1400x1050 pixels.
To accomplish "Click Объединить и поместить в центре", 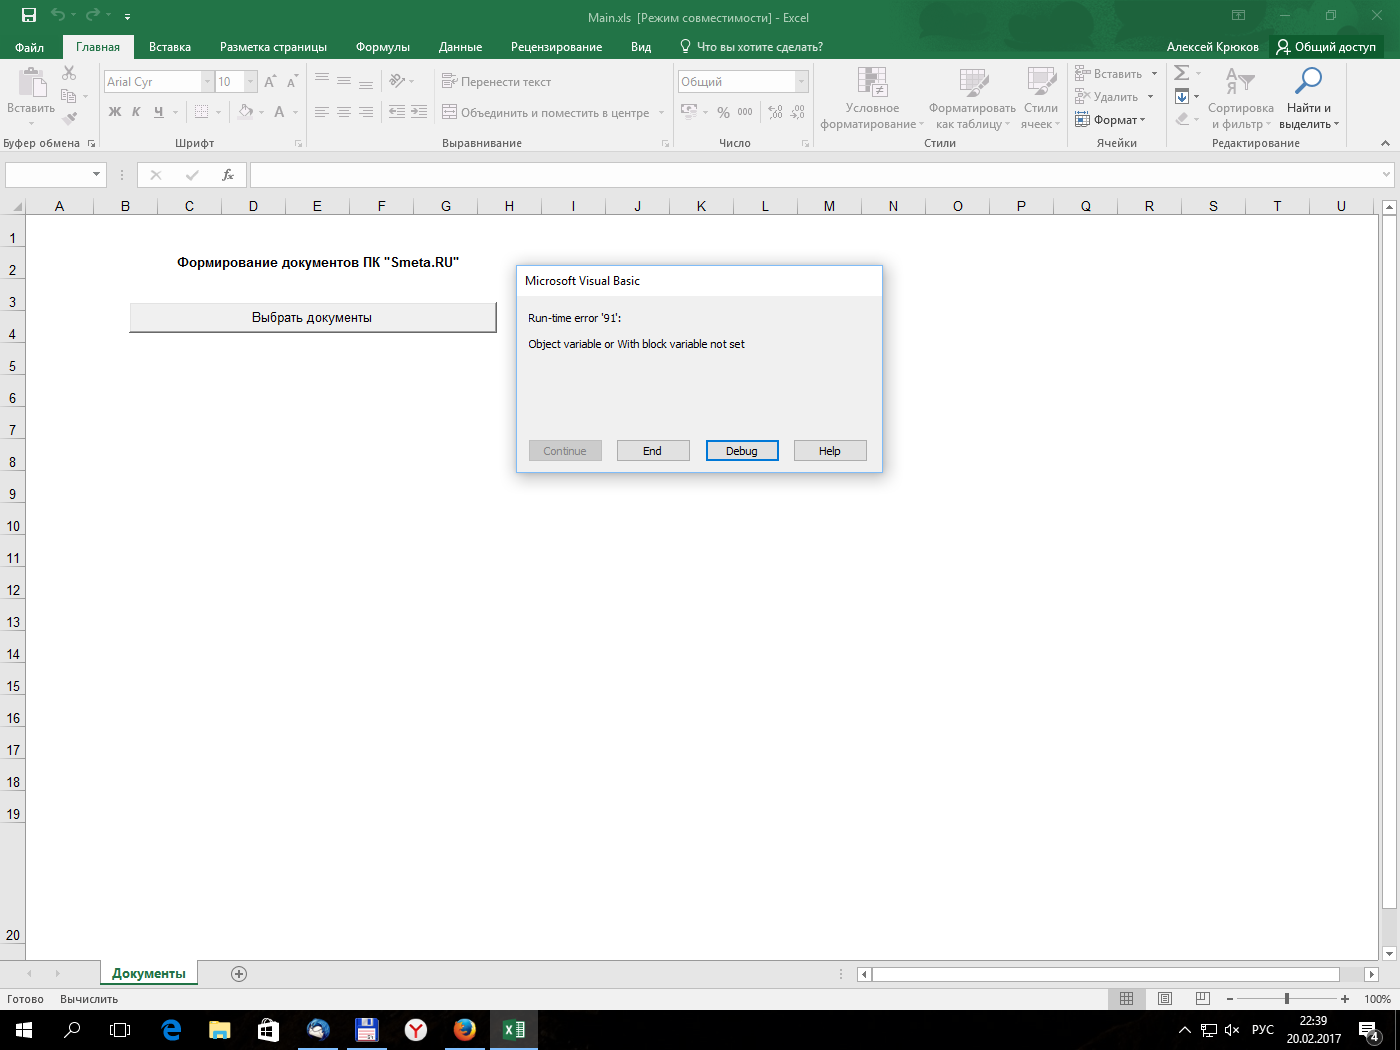I will click(546, 113).
